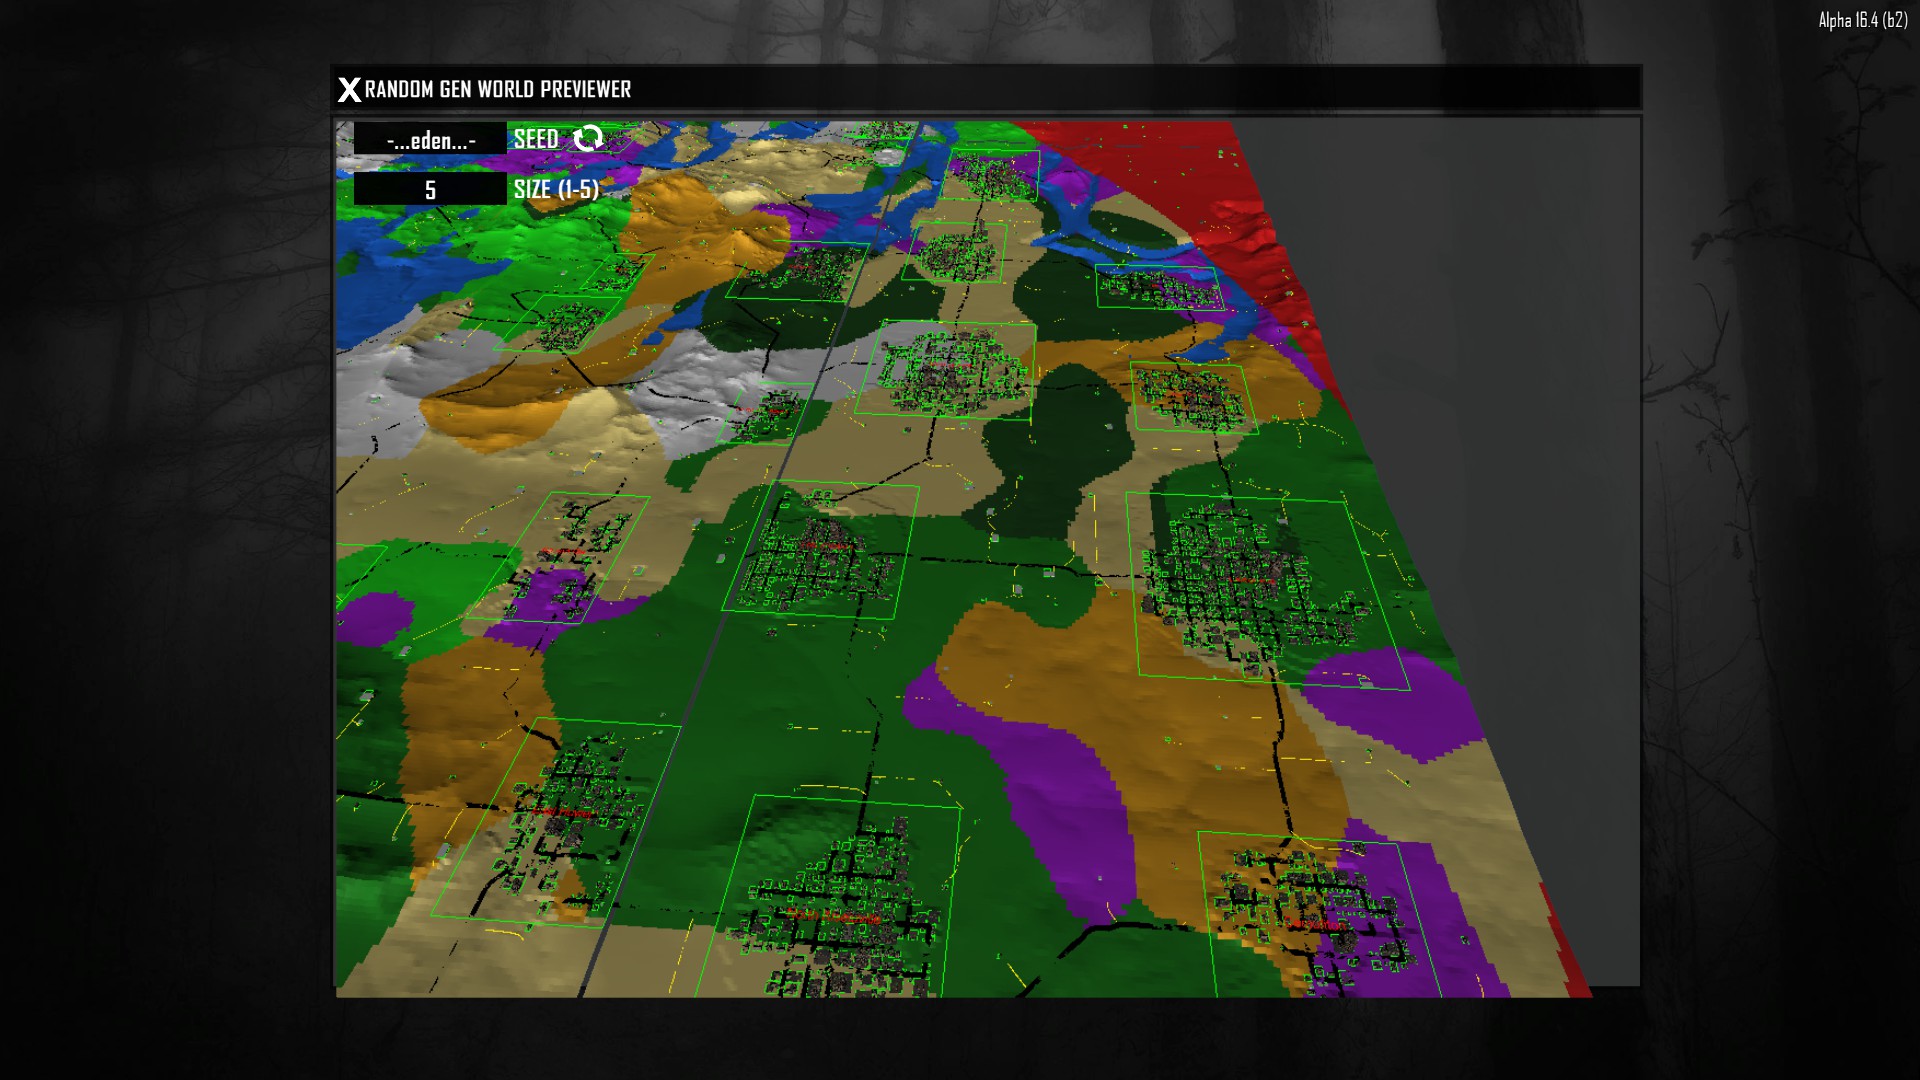
Task: Click the world size field showing 5
Action: point(430,189)
